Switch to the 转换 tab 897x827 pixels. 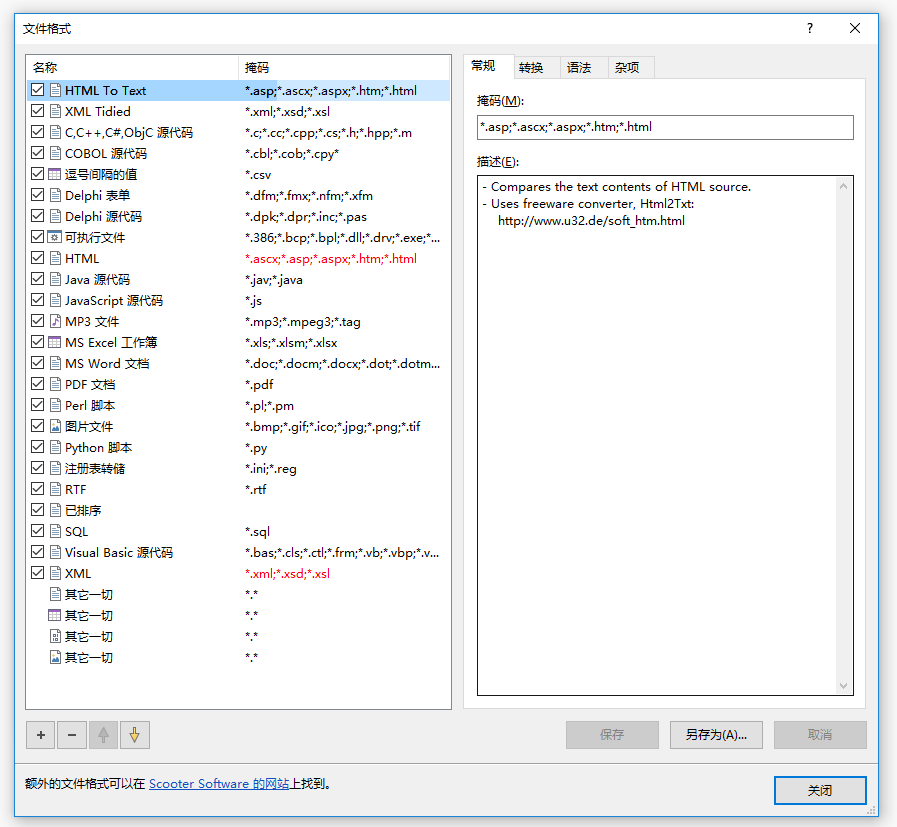(x=531, y=67)
